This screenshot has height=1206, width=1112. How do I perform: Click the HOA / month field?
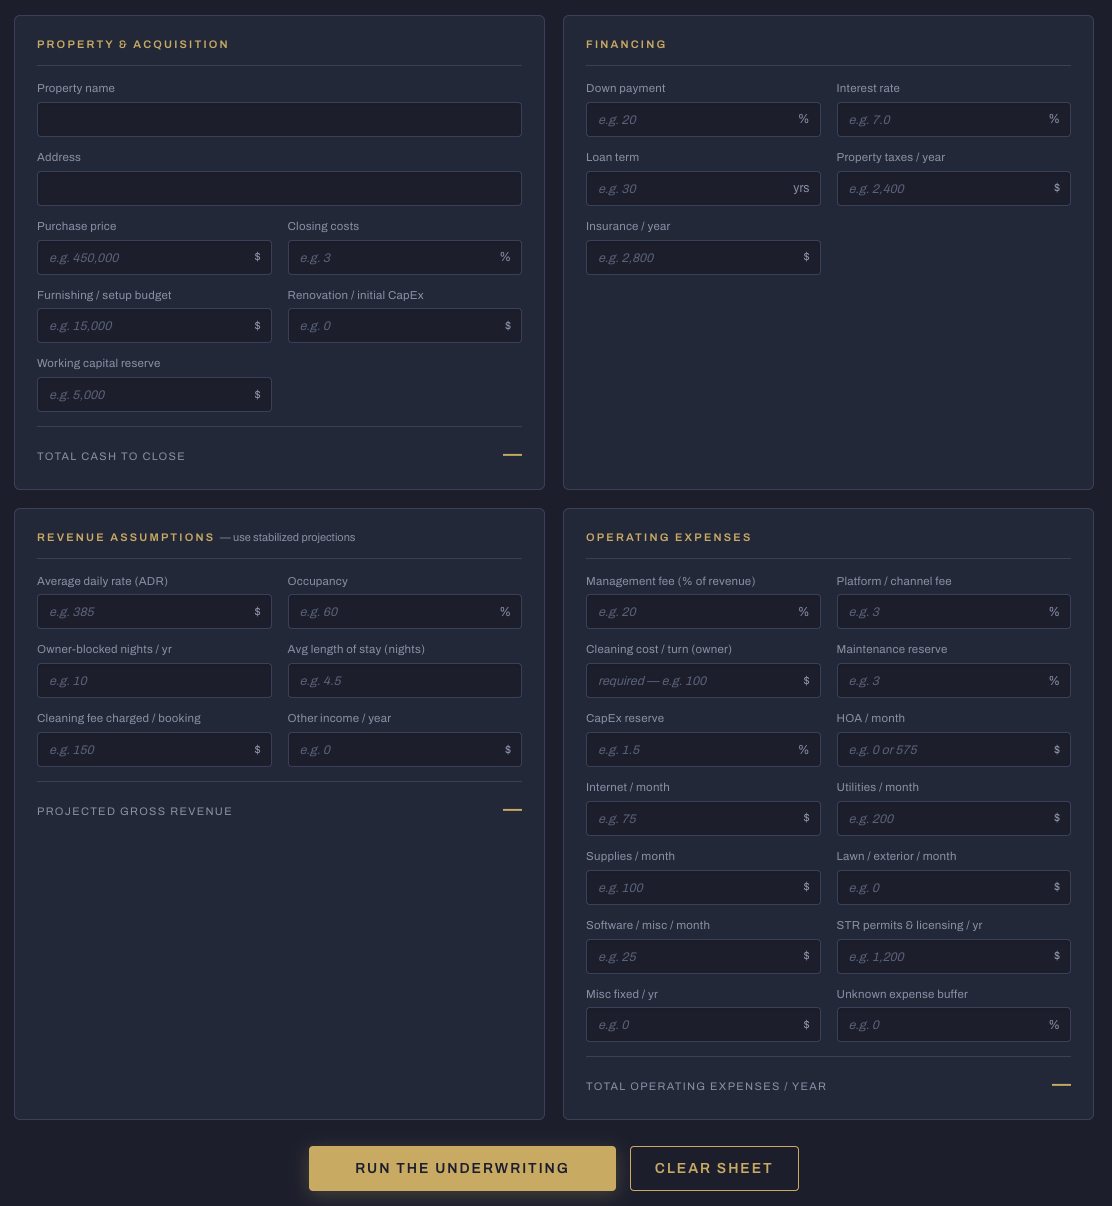[953, 750]
